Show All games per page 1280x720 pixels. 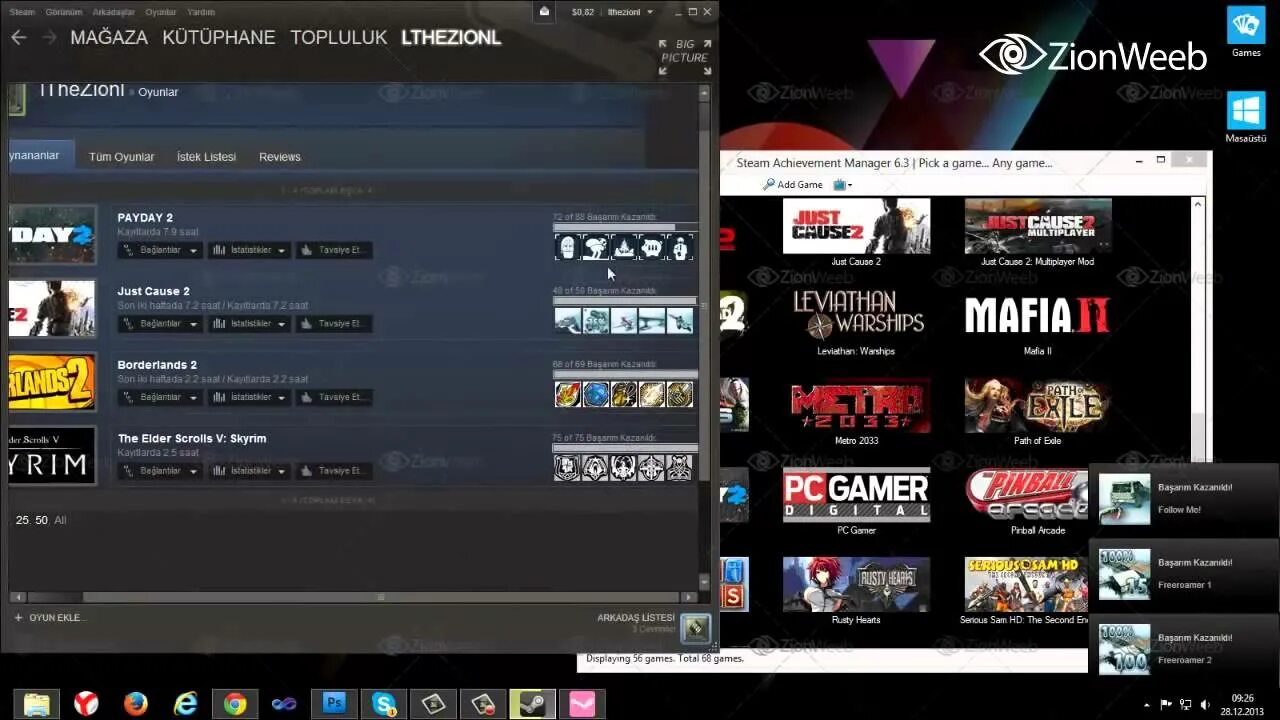tap(60, 520)
